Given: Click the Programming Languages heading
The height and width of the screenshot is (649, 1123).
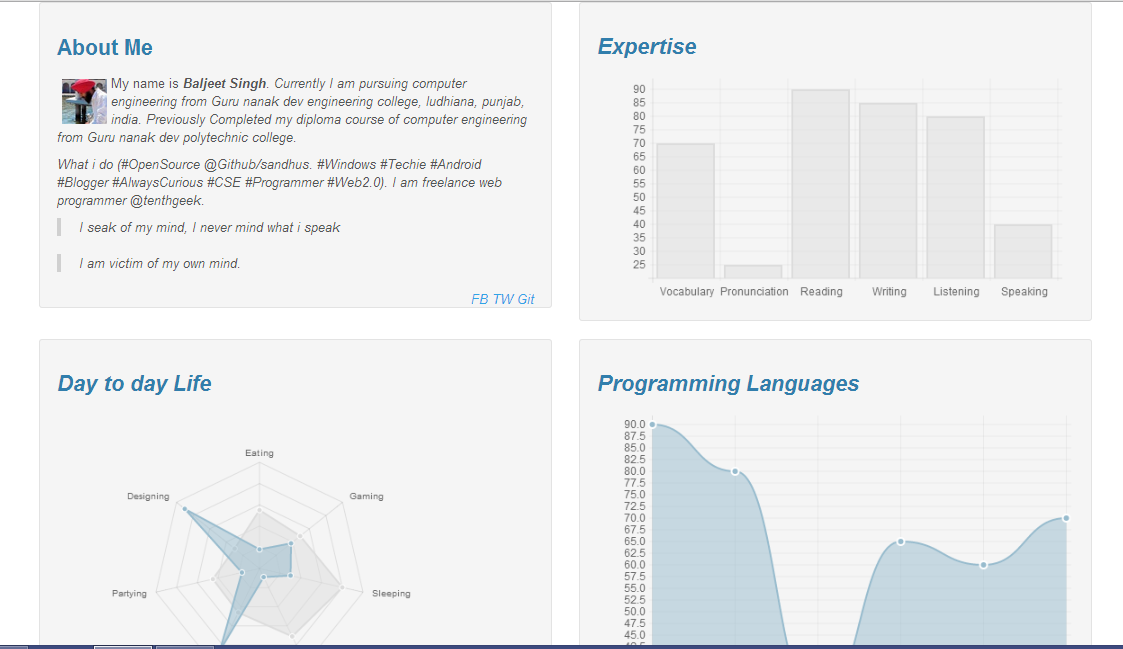Looking at the screenshot, I should [728, 383].
